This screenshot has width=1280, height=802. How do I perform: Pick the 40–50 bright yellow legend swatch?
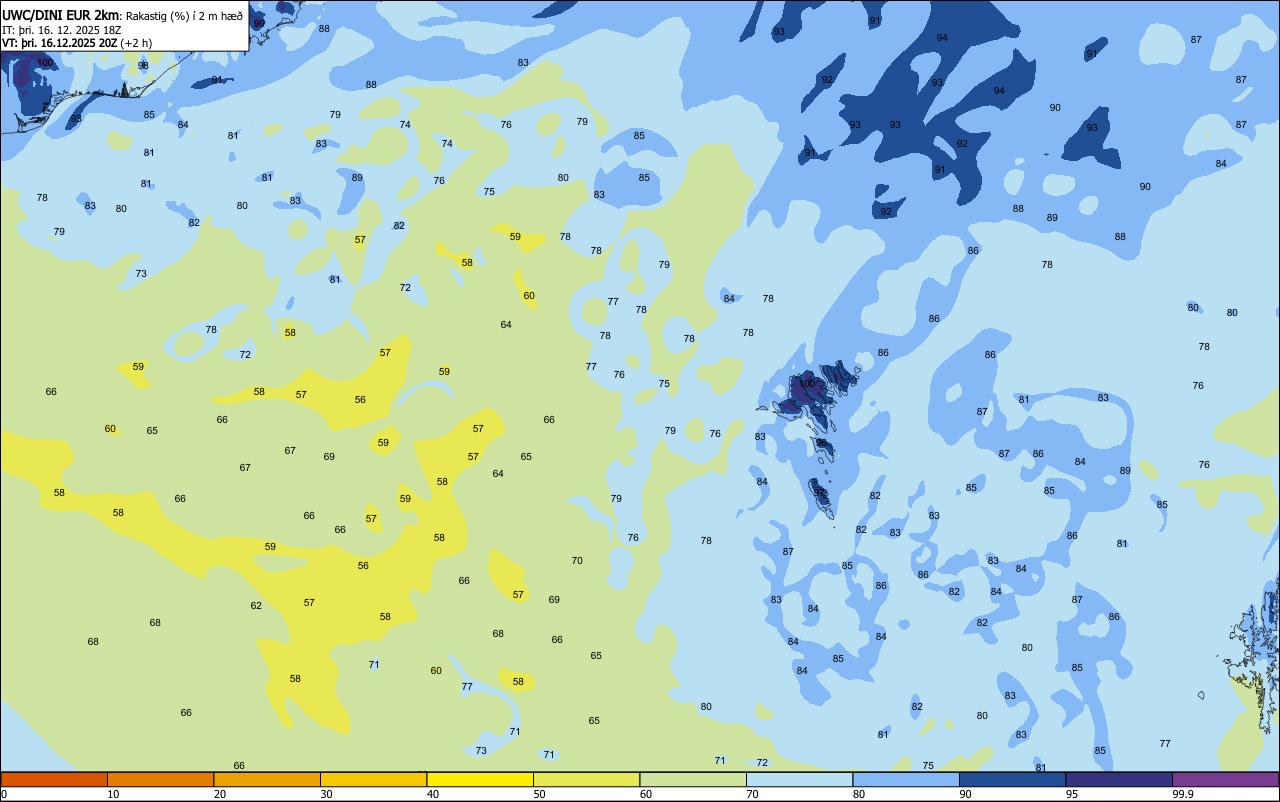click(x=480, y=779)
